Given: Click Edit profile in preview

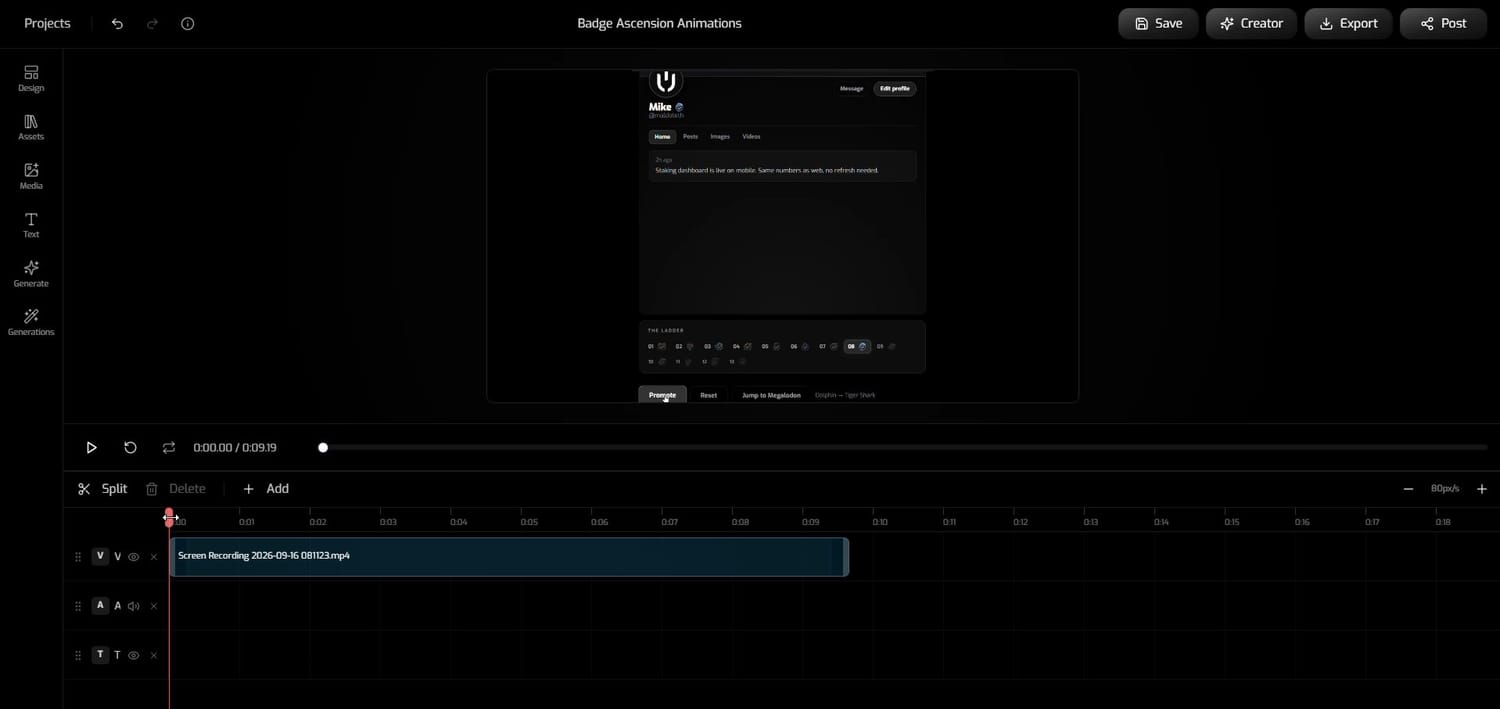Looking at the screenshot, I should tap(894, 88).
